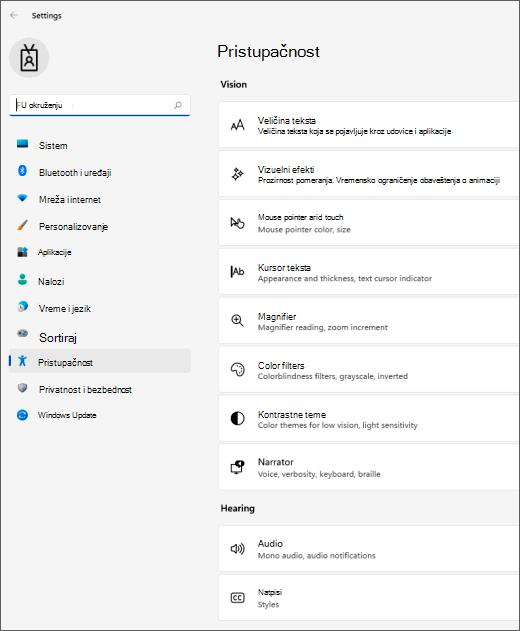
Task: Open Vreme i jezik settings
Action: (x=100, y=308)
